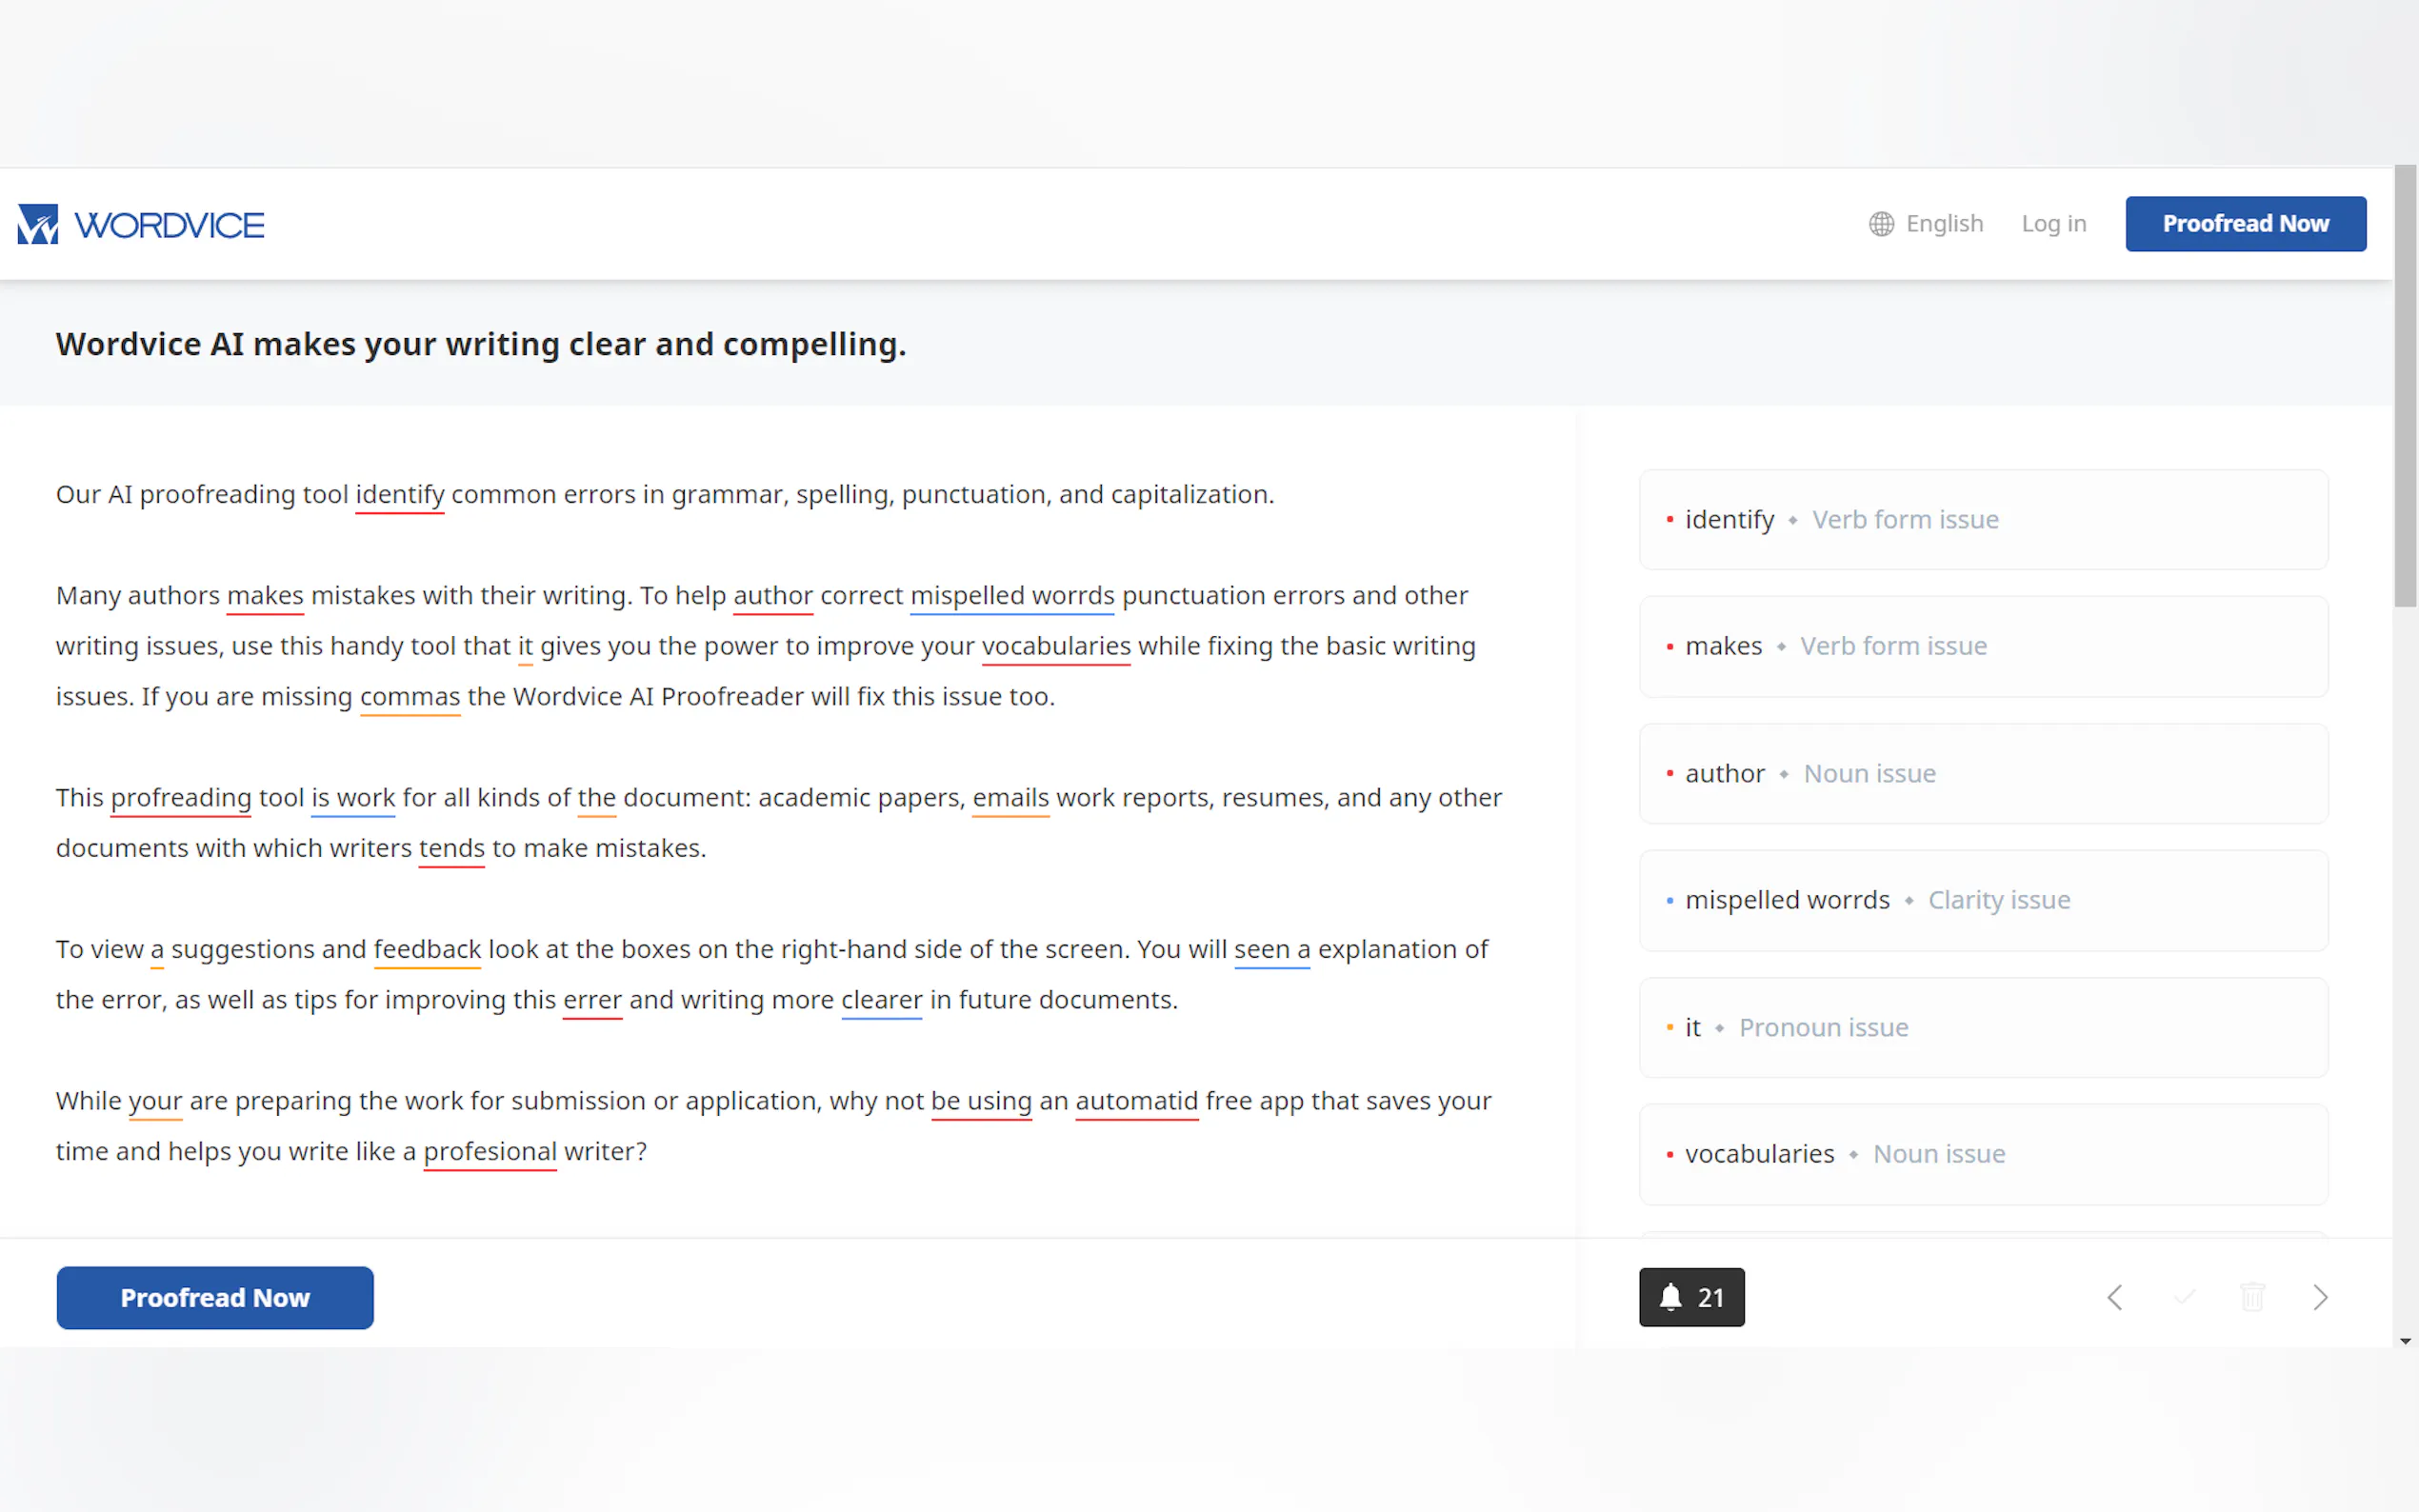Image resolution: width=2419 pixels, height=1512 pixels.
Task: Click the Log in link
Action: click(x=2053, y=224)
